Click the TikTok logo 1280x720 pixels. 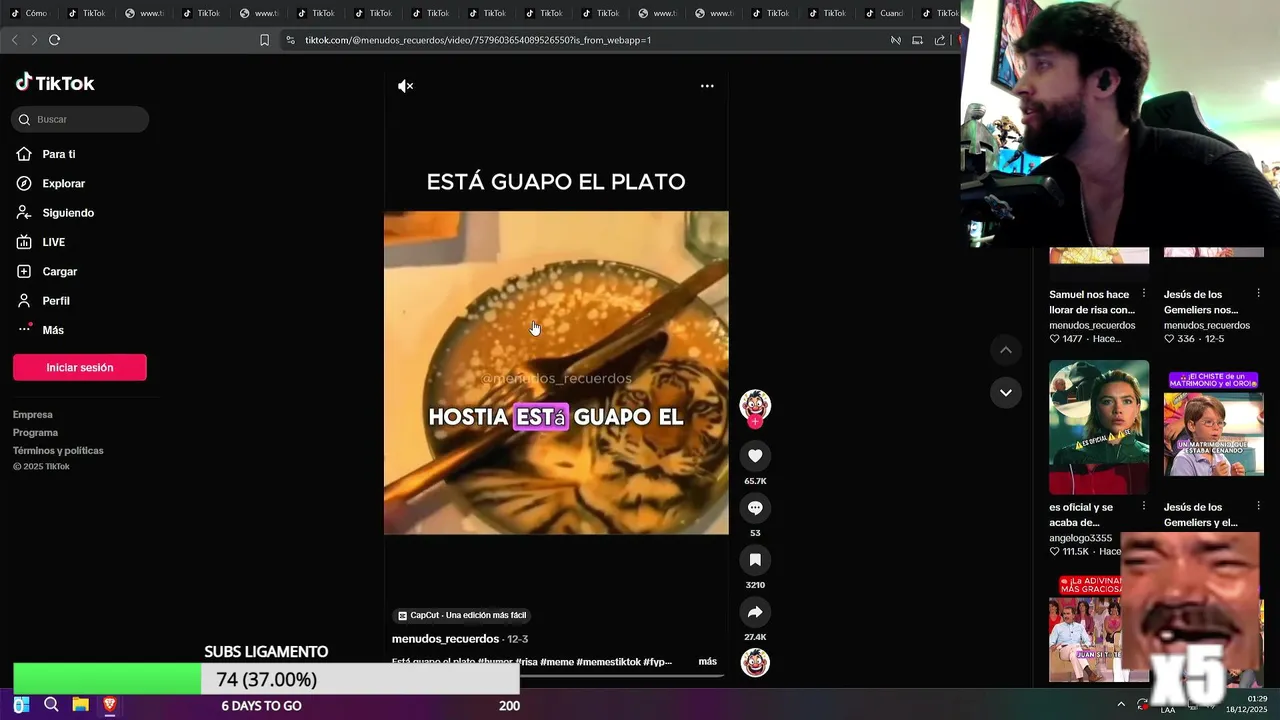click(x=55, y=83)
